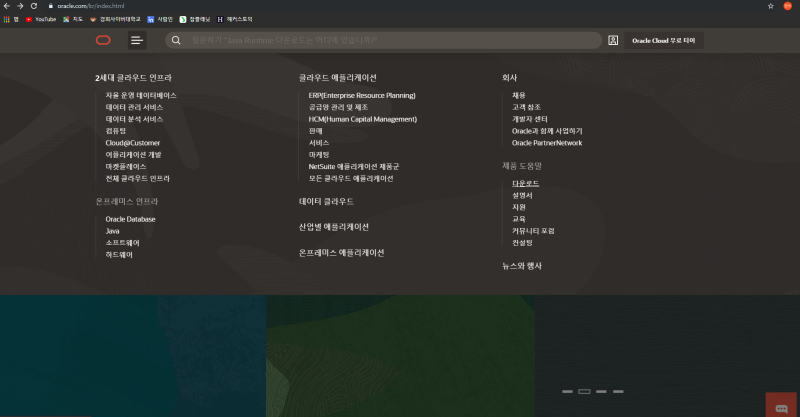View site info via the lock icon
This screenshot has height=417, width=800.
coord(51,6)
